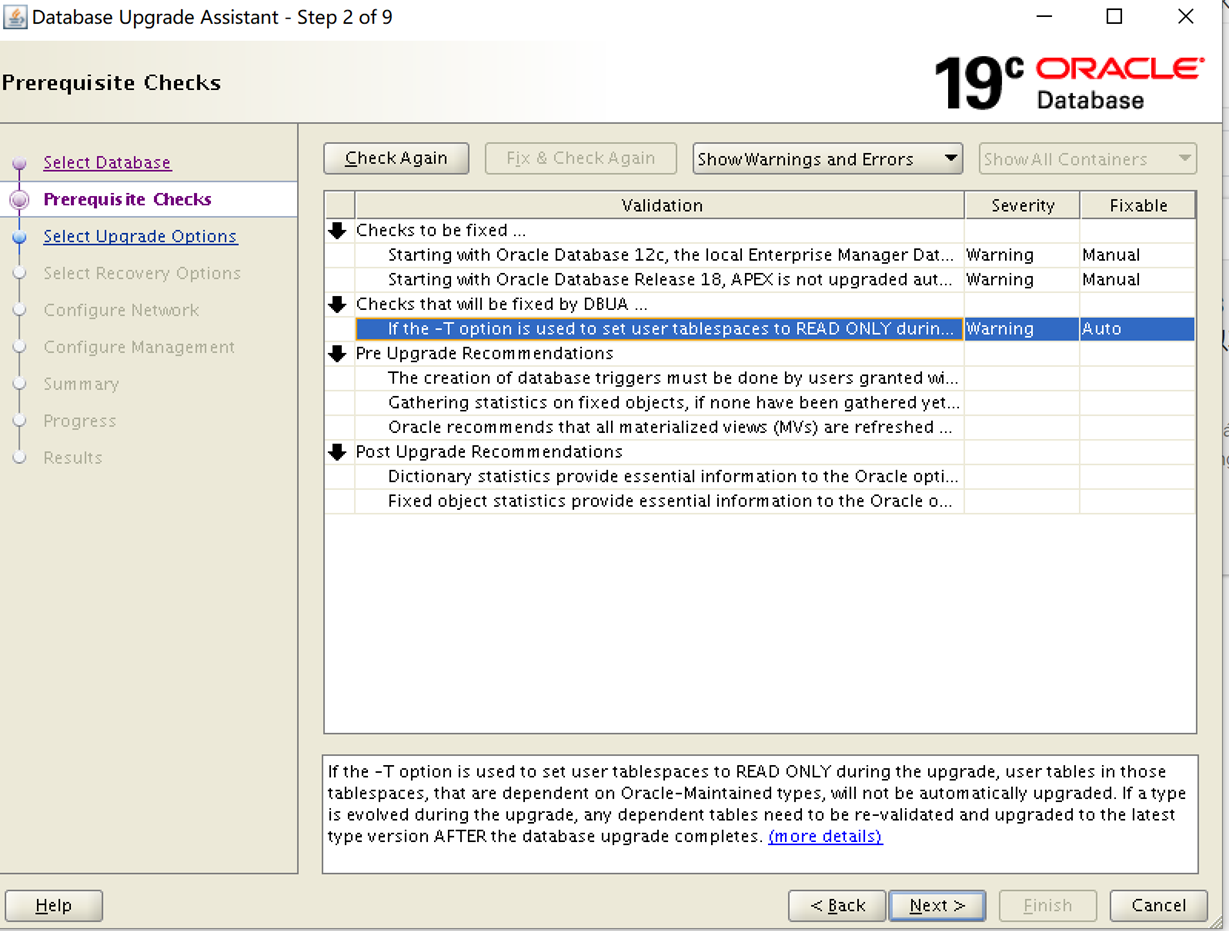
Task: Cancel the upgrade wizard
Action: 1158,905
